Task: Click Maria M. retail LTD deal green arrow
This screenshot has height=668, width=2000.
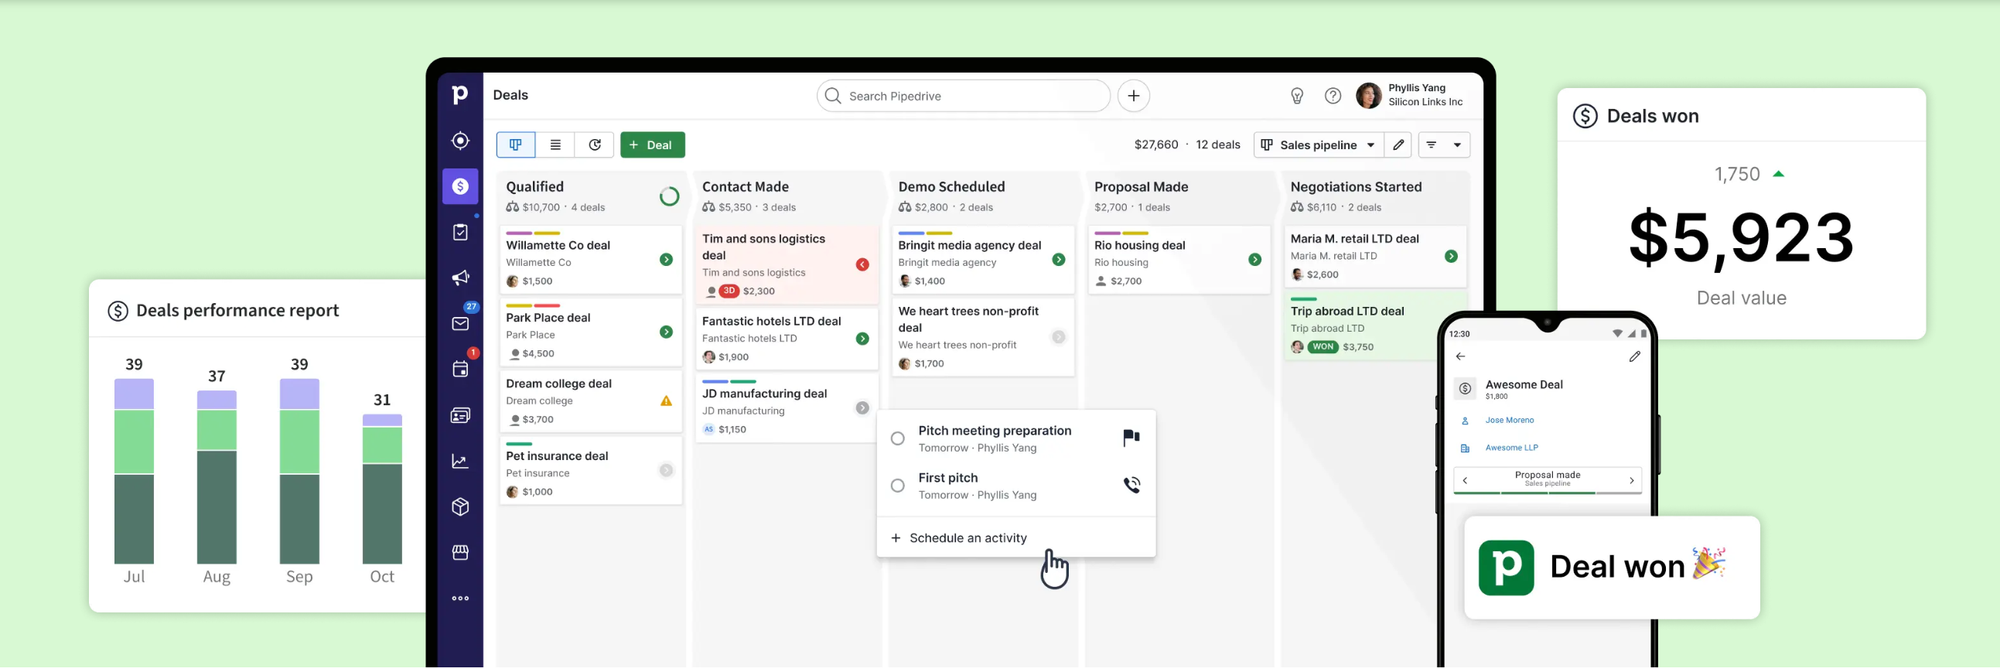Action: pos(1451,256)
